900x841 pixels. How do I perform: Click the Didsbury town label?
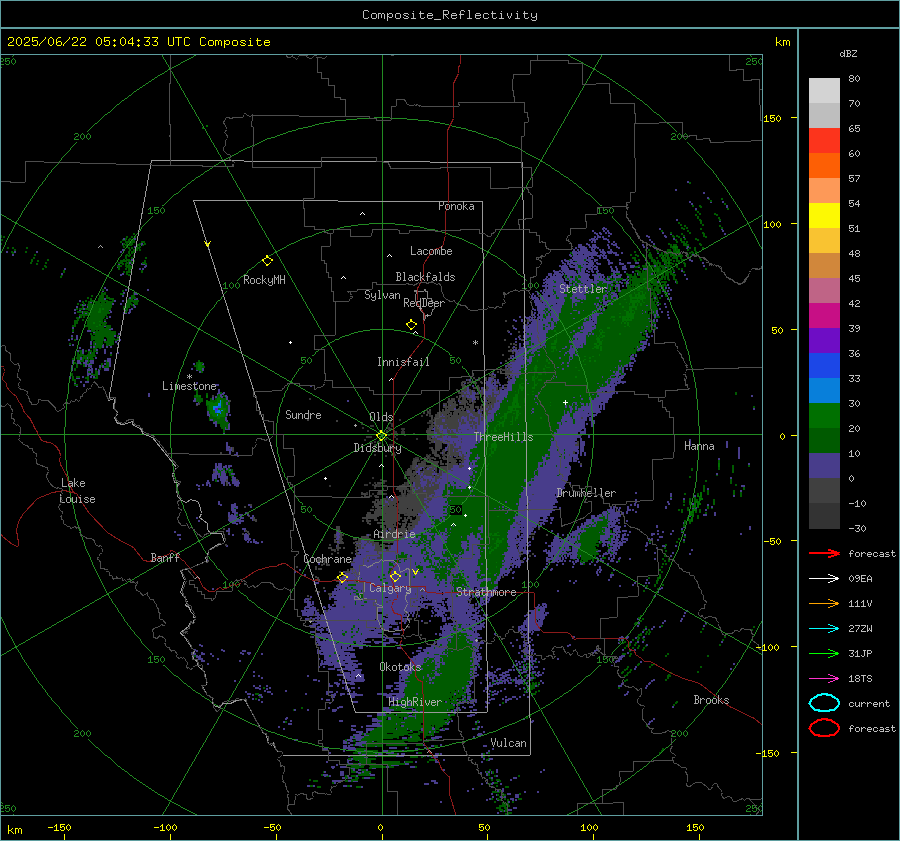click(x=377, y=448)
